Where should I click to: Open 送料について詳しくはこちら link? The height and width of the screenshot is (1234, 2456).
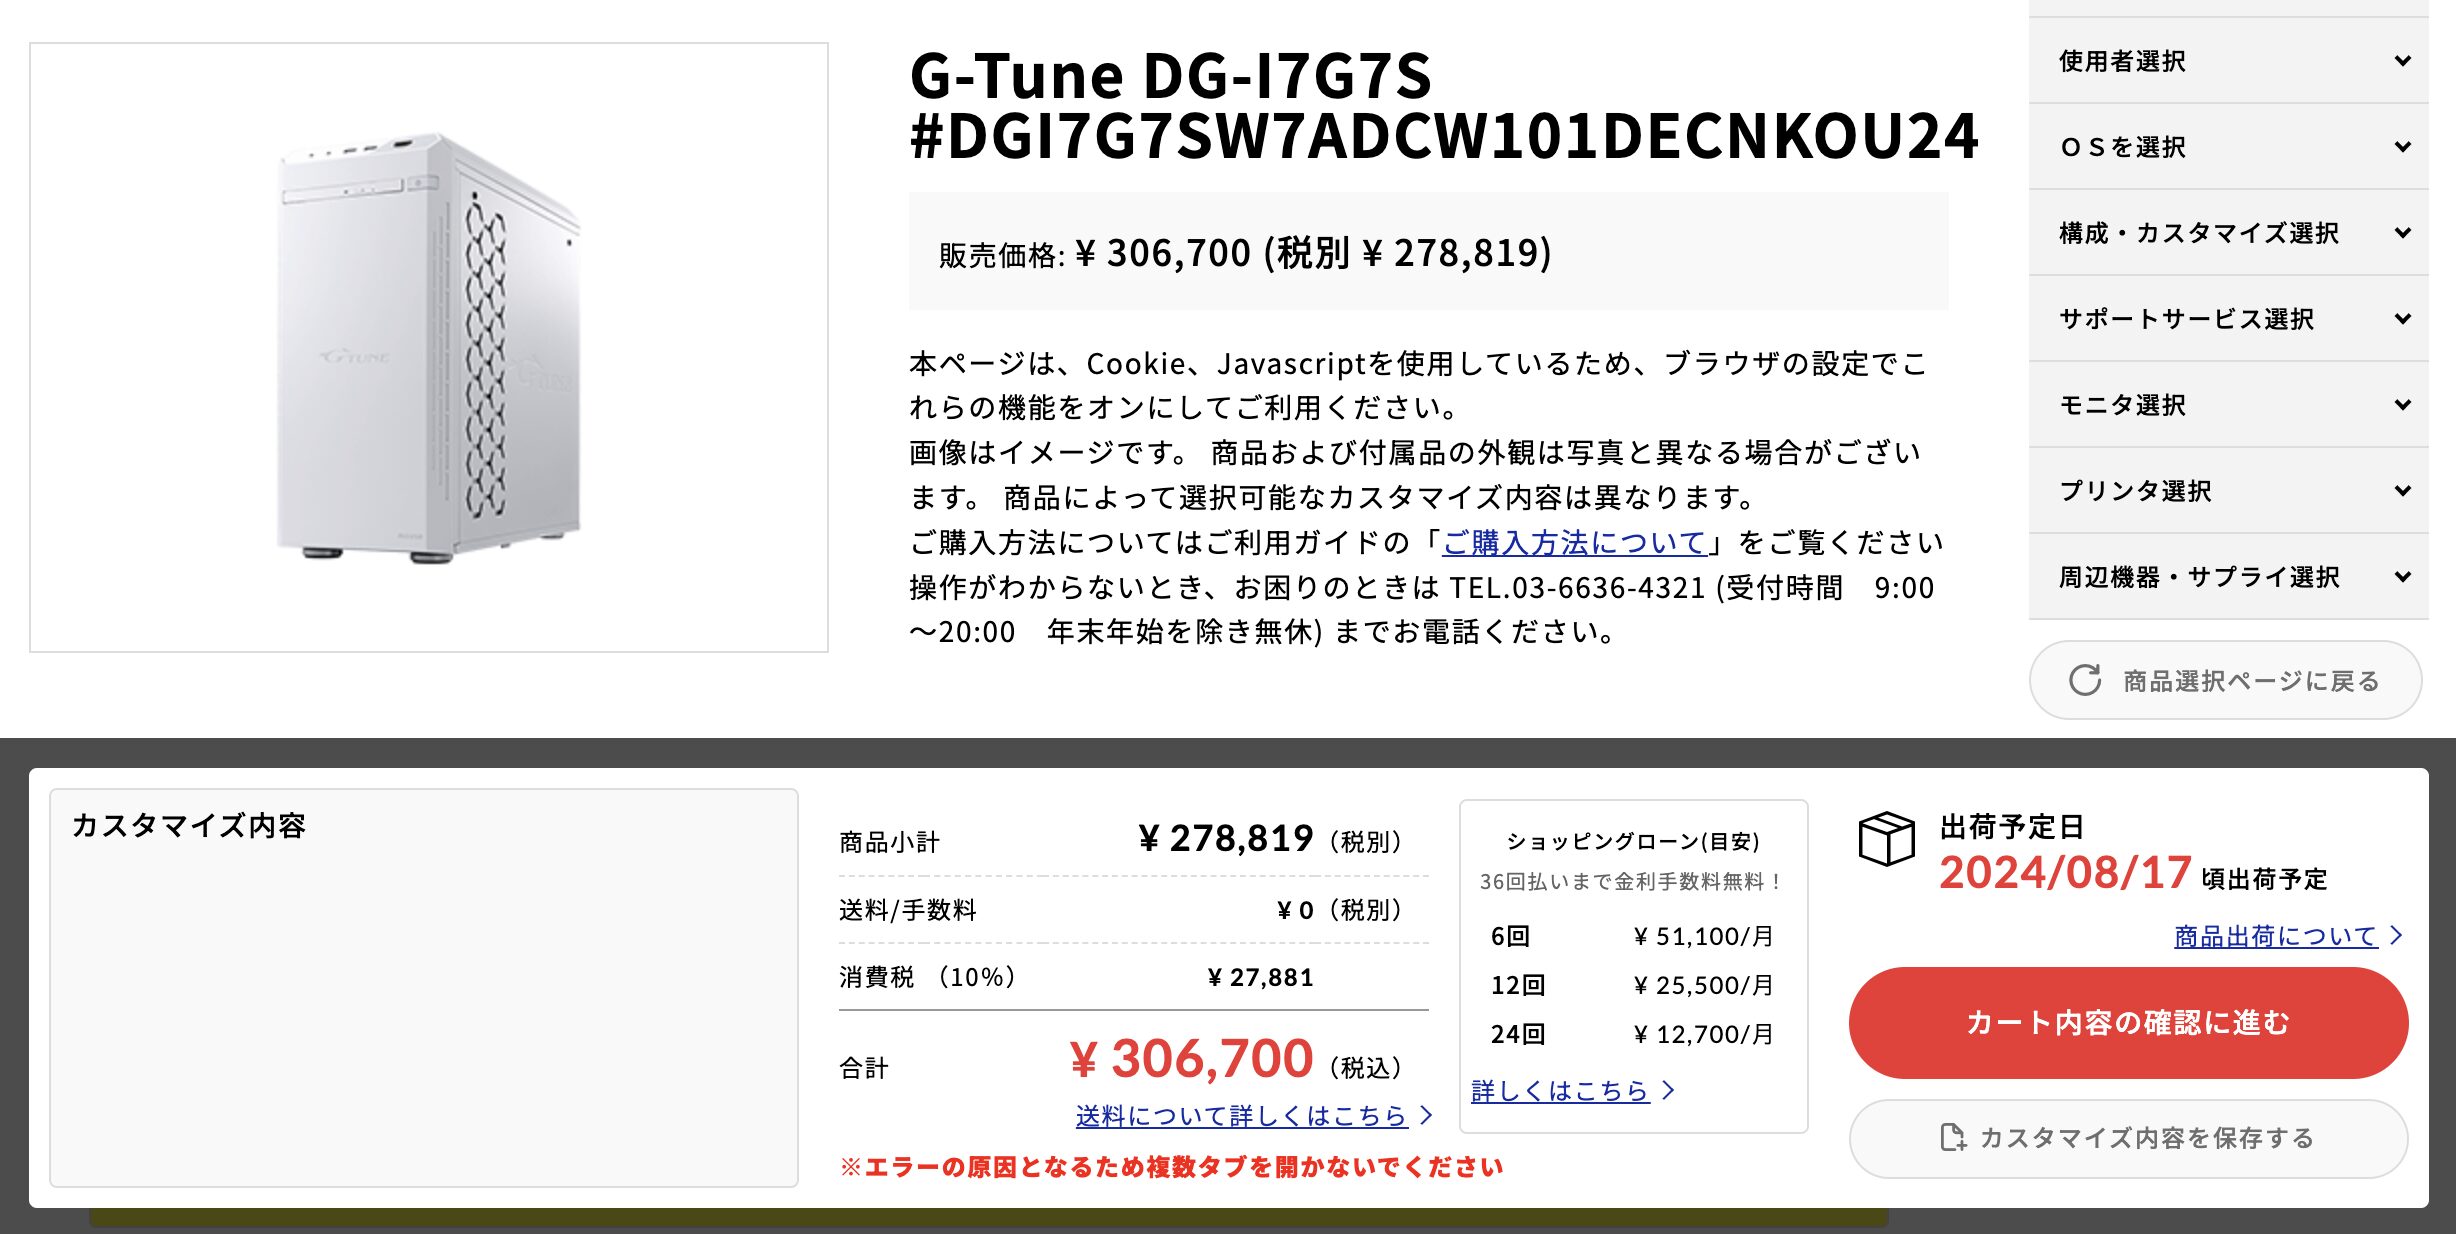(1241, 1115)
